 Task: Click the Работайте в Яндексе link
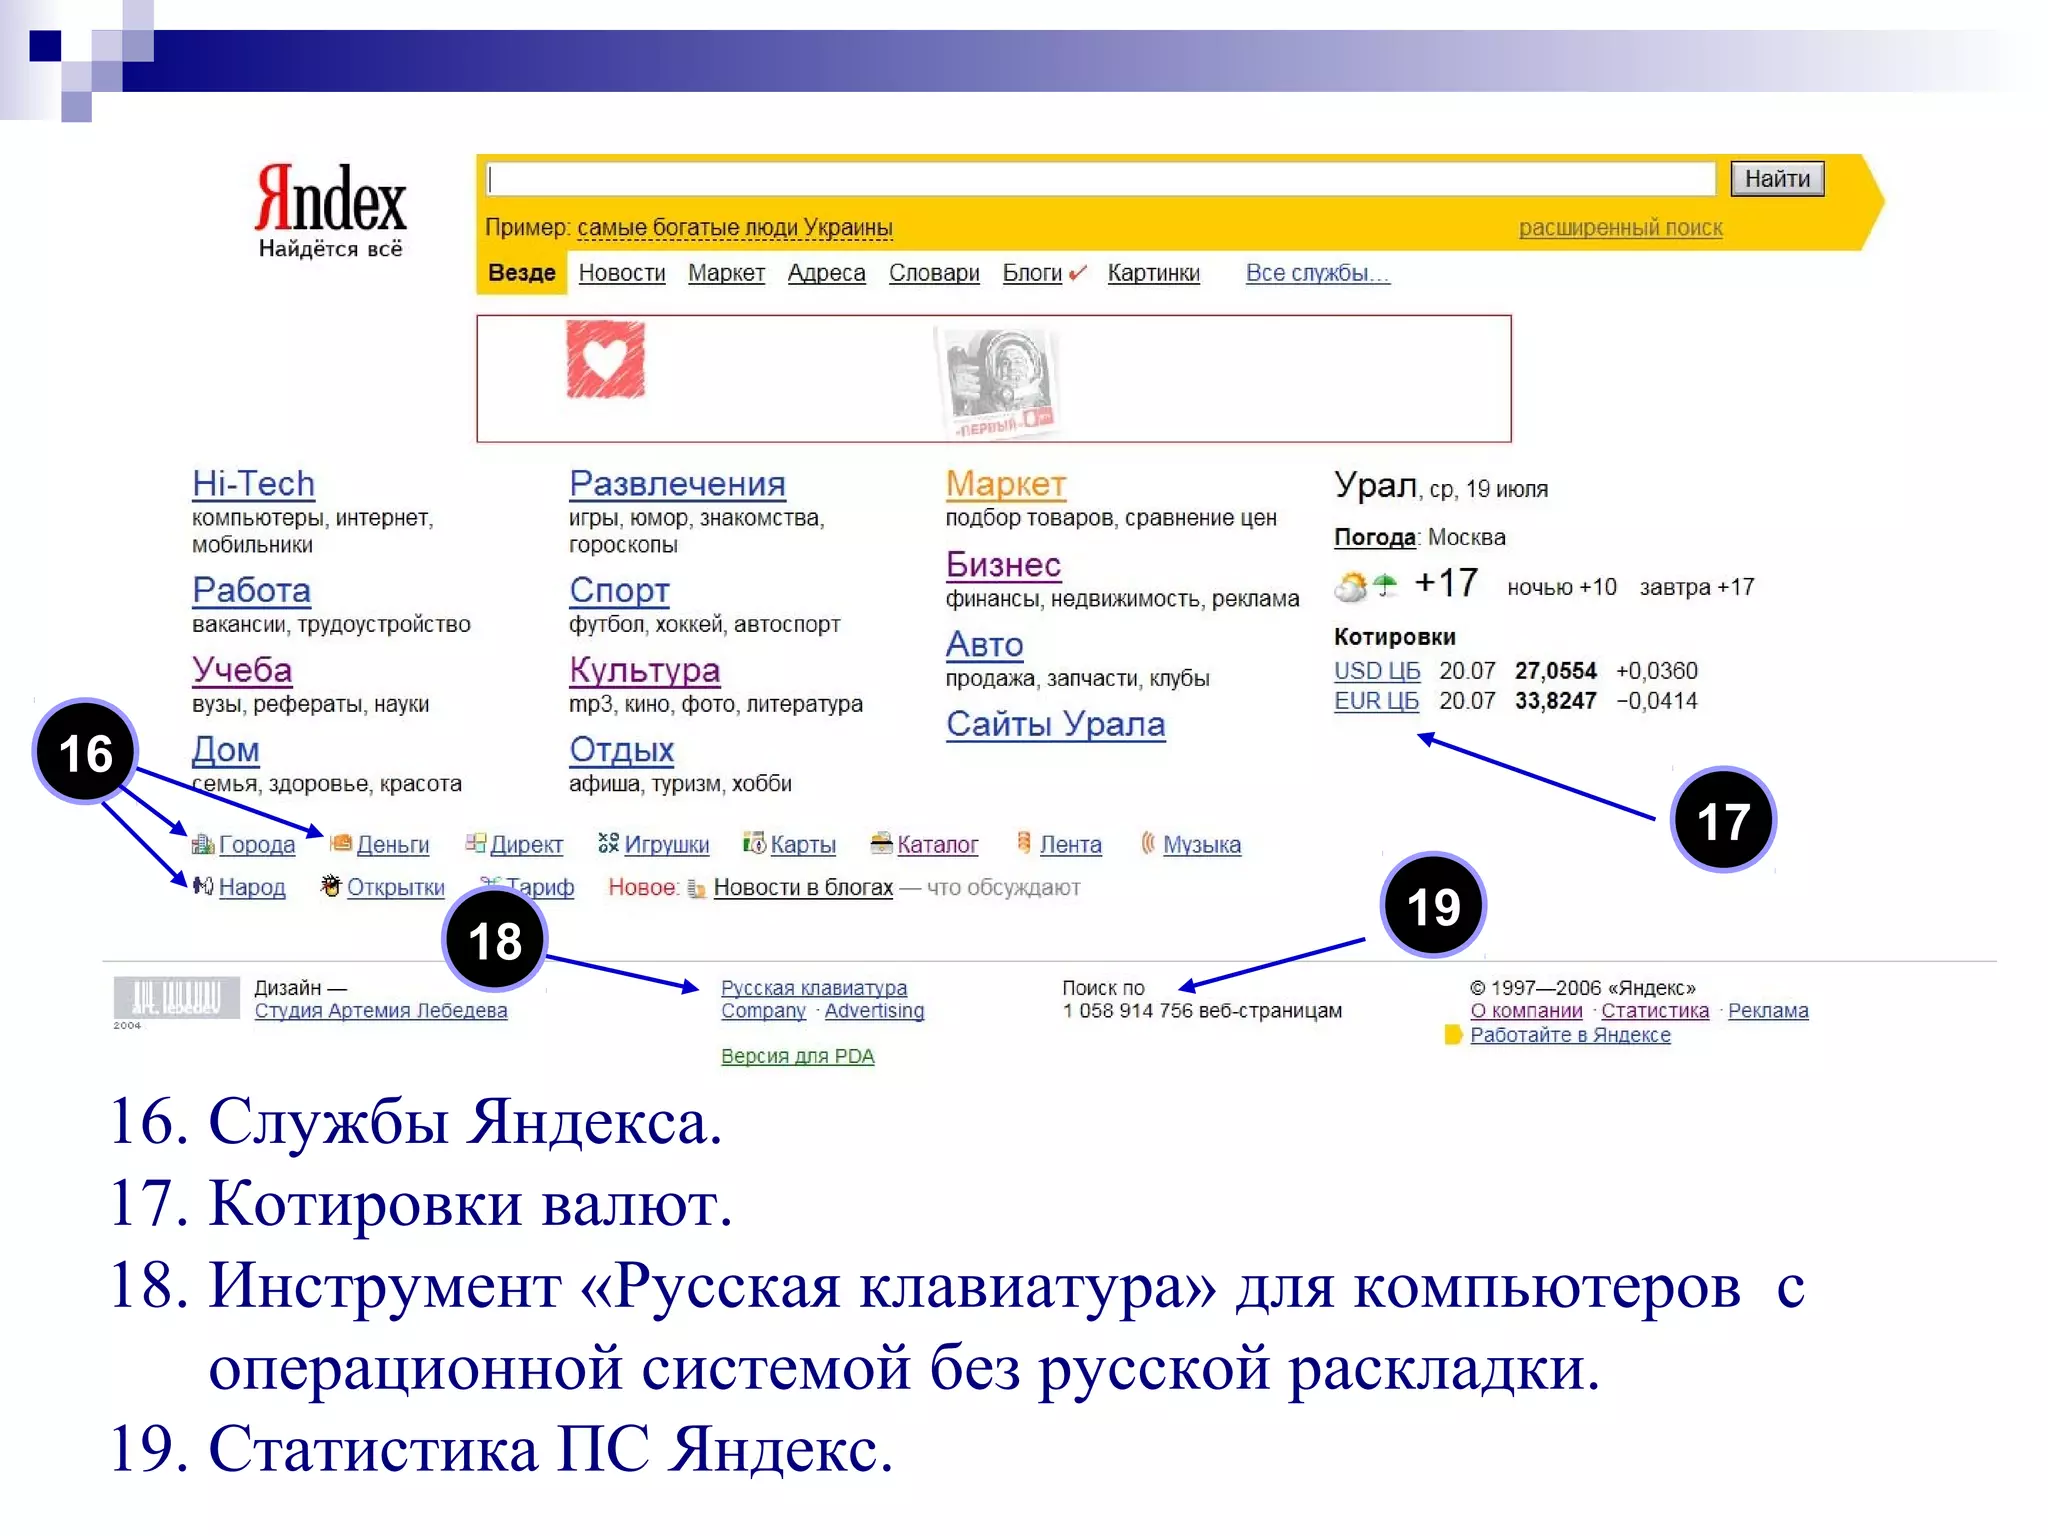[1569, 1035]
